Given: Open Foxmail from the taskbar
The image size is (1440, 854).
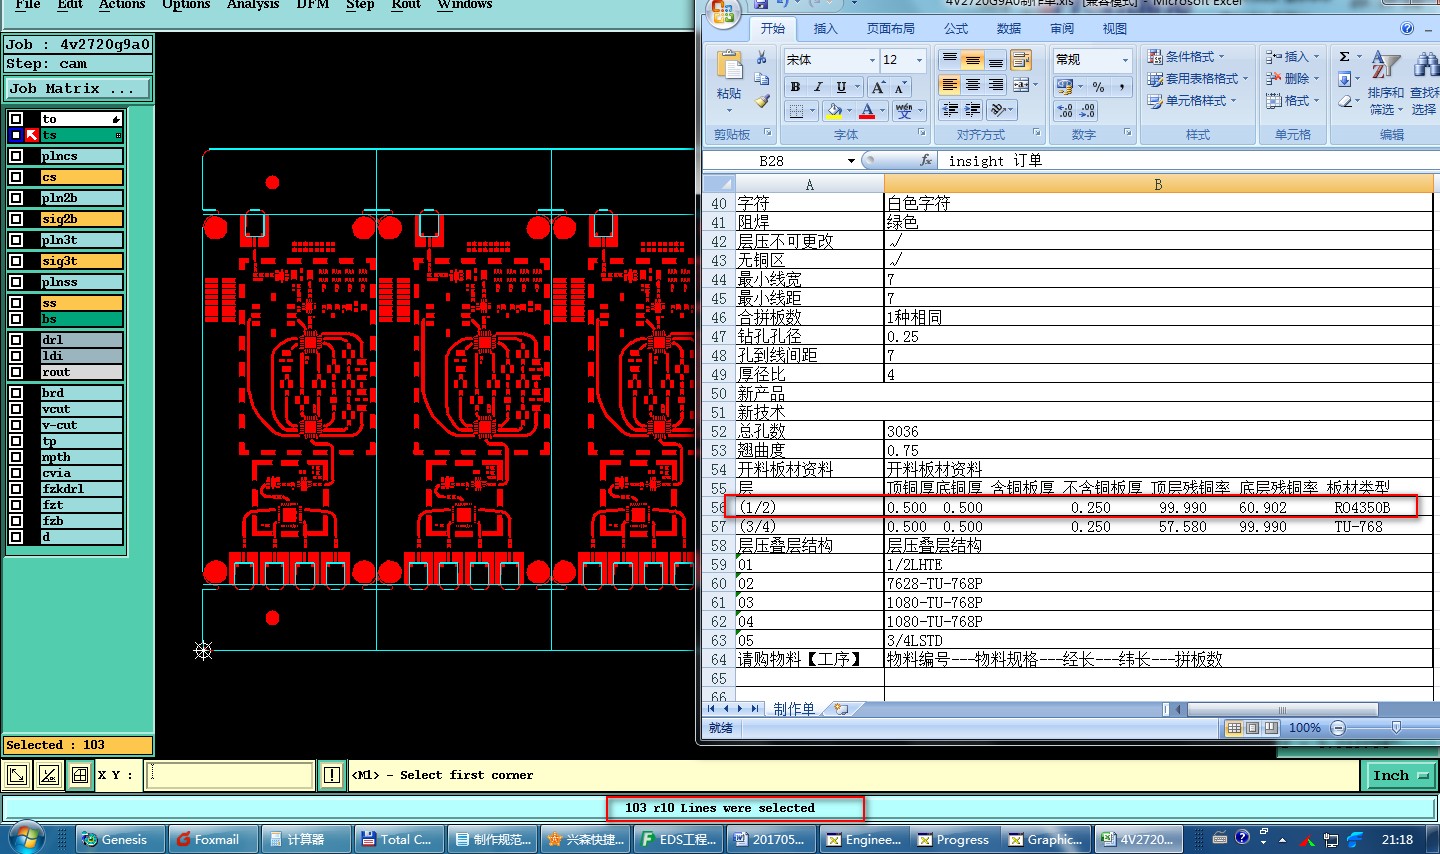Looking at the screenshot, I should tap(213, 839).
